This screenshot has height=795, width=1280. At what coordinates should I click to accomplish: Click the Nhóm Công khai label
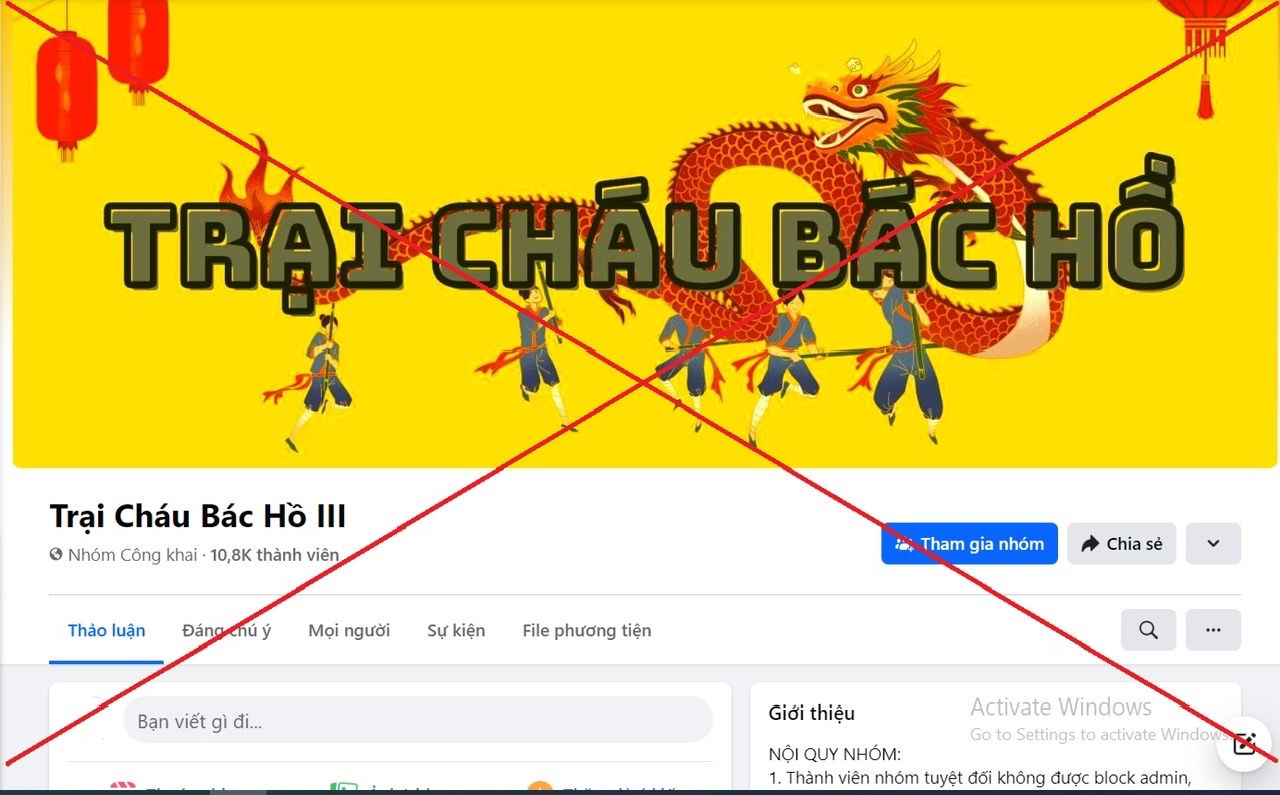tap(132, 554)
